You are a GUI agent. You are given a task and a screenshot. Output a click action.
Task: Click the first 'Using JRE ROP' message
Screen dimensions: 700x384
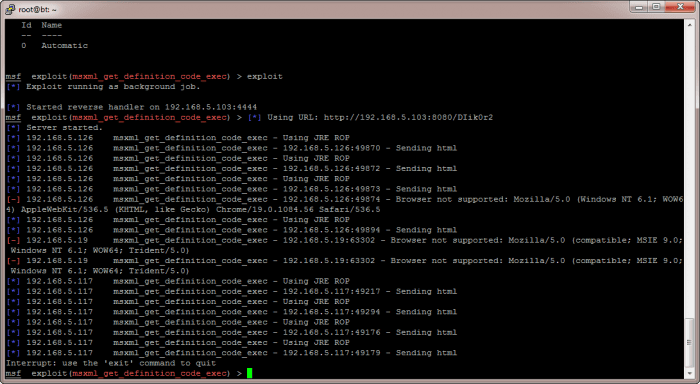pos(316,138)
